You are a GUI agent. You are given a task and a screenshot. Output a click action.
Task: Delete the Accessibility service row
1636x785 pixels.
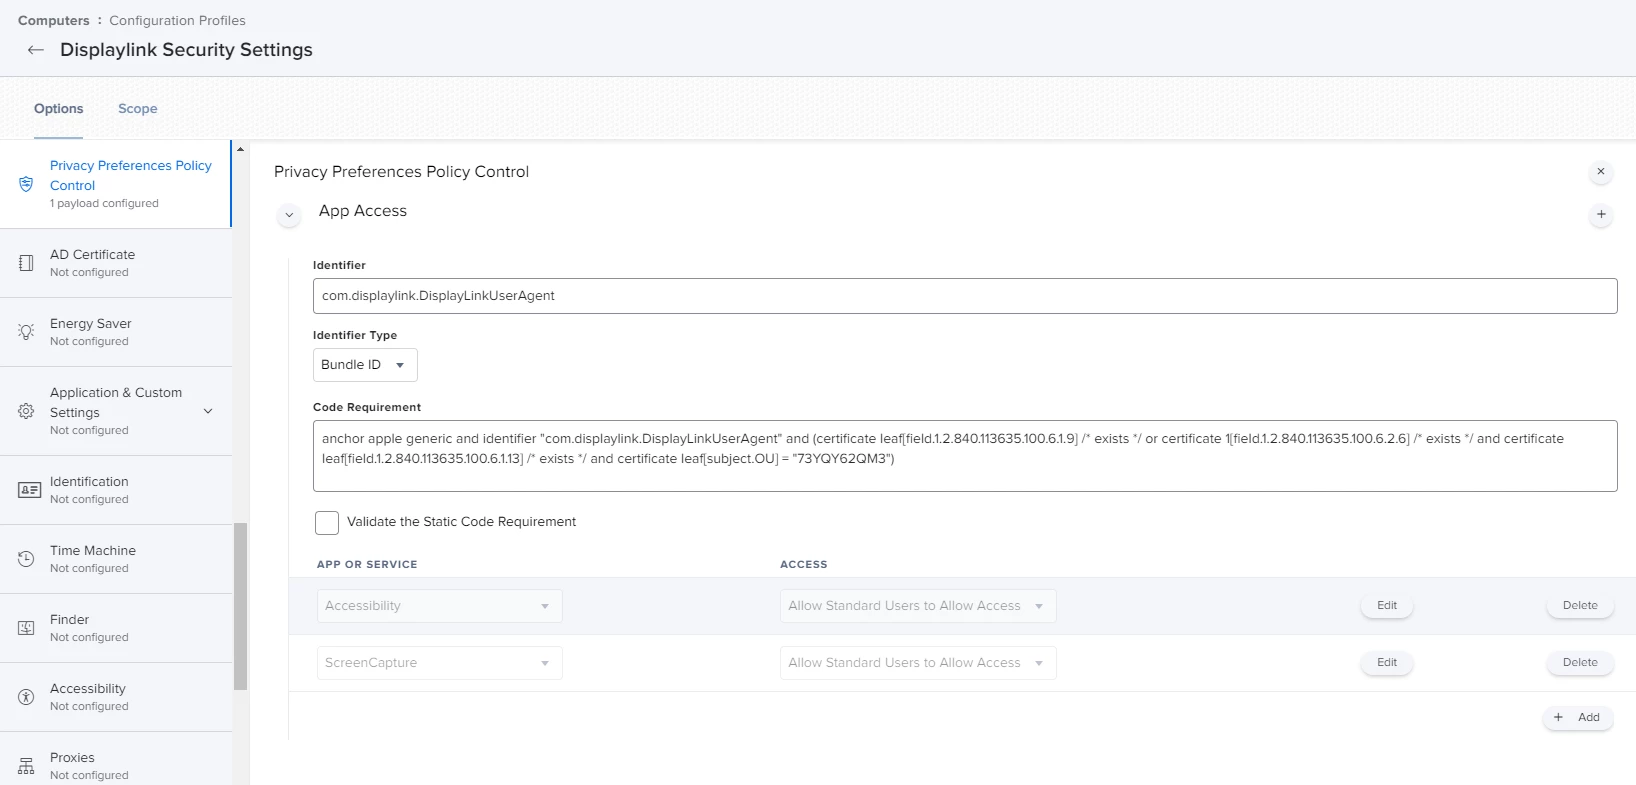point(1580,606)
